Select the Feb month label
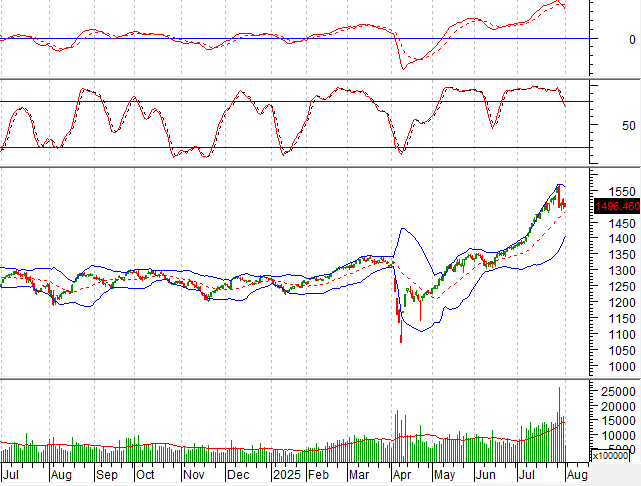Image resolution: width=641 pixels, height=486 pixels. 318,475
